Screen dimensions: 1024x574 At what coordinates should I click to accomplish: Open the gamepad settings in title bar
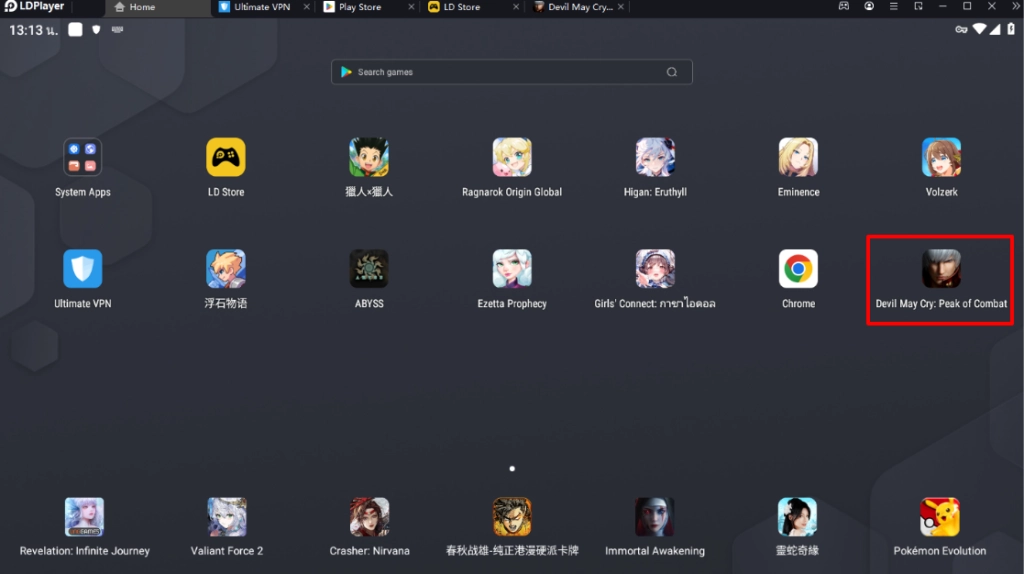point(844,7)
